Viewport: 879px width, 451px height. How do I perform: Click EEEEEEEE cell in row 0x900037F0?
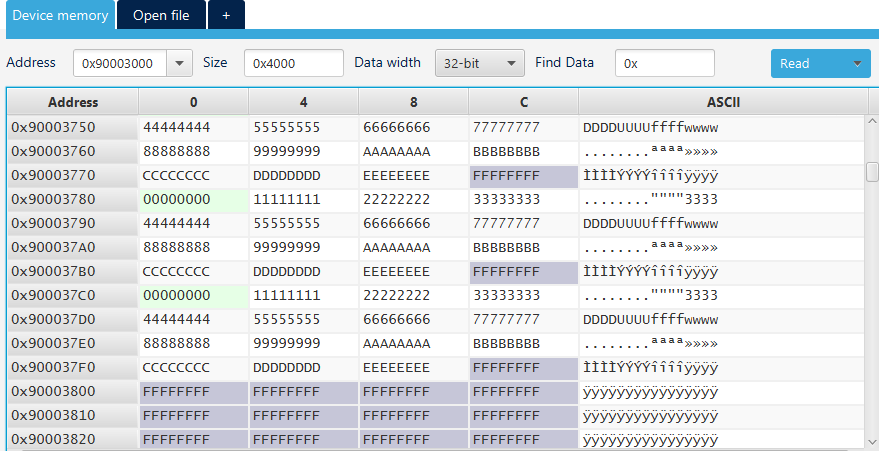coord(413,368)
